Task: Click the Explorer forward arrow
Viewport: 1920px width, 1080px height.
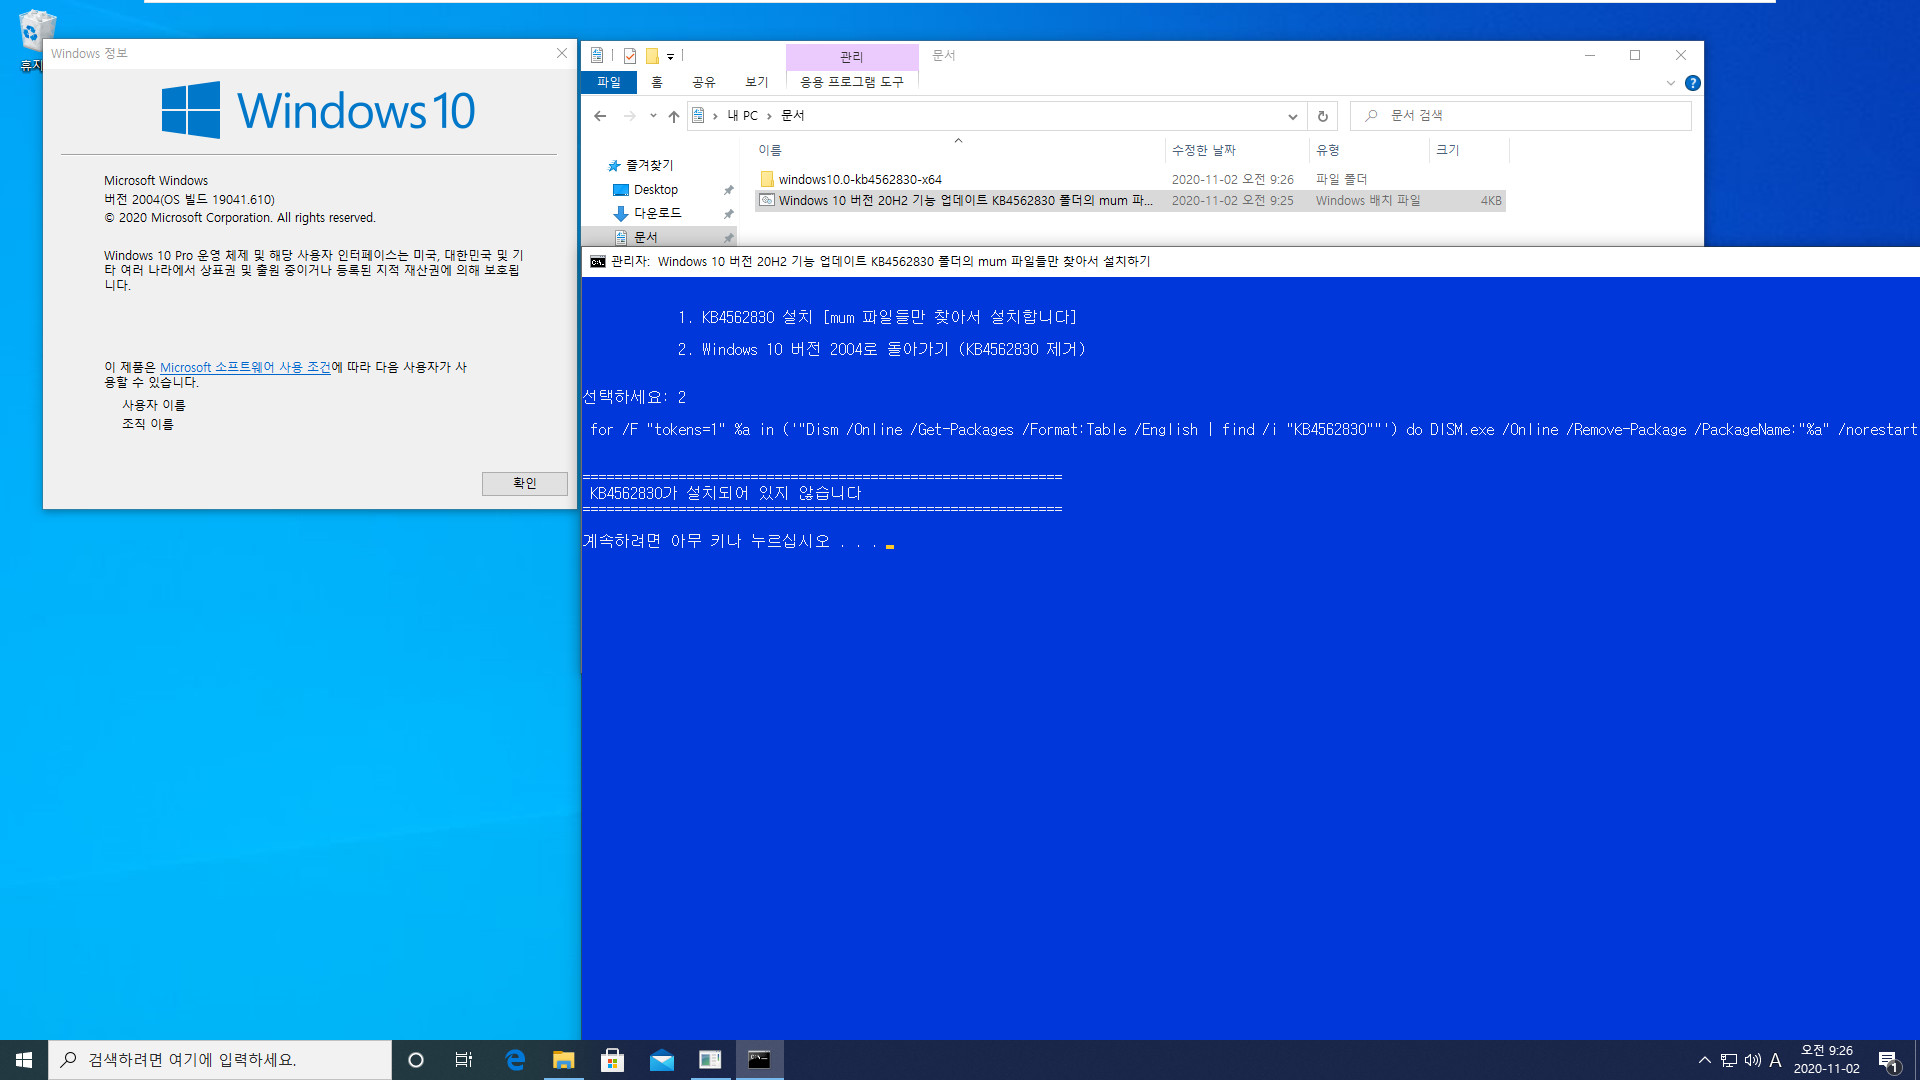Action: (629, 116)
